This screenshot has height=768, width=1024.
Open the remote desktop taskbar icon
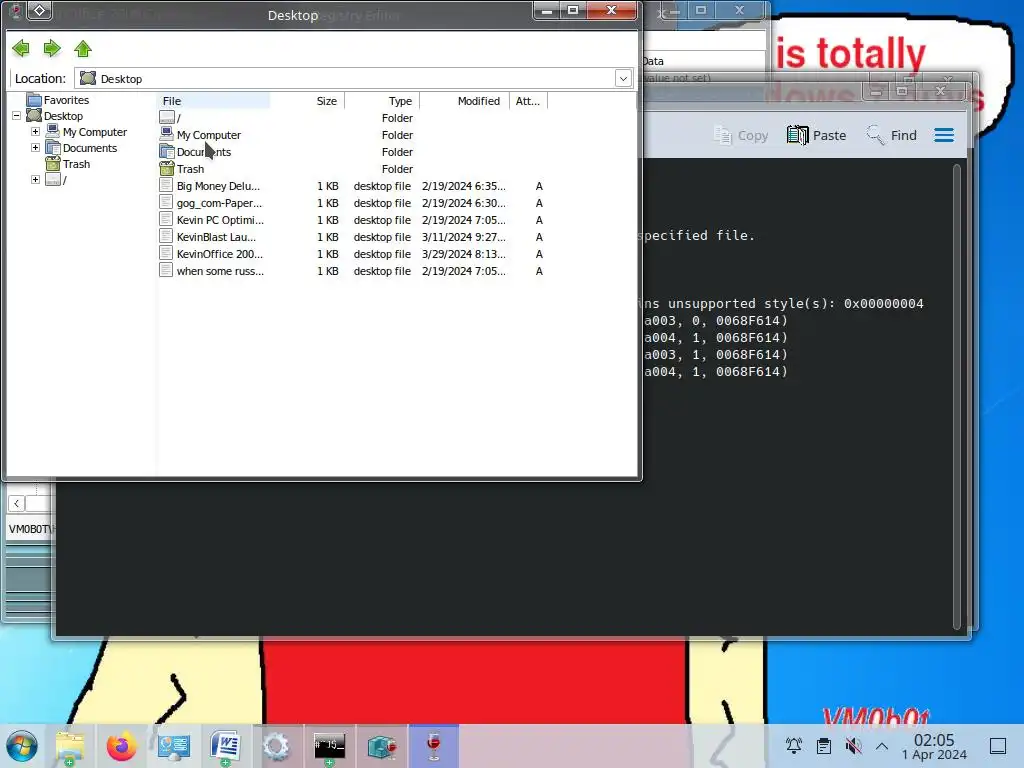[174, 746]
